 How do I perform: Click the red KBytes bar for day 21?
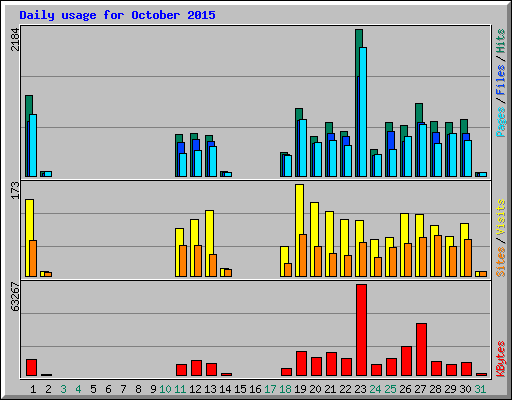pyautogui.click(x=331, y=364)
